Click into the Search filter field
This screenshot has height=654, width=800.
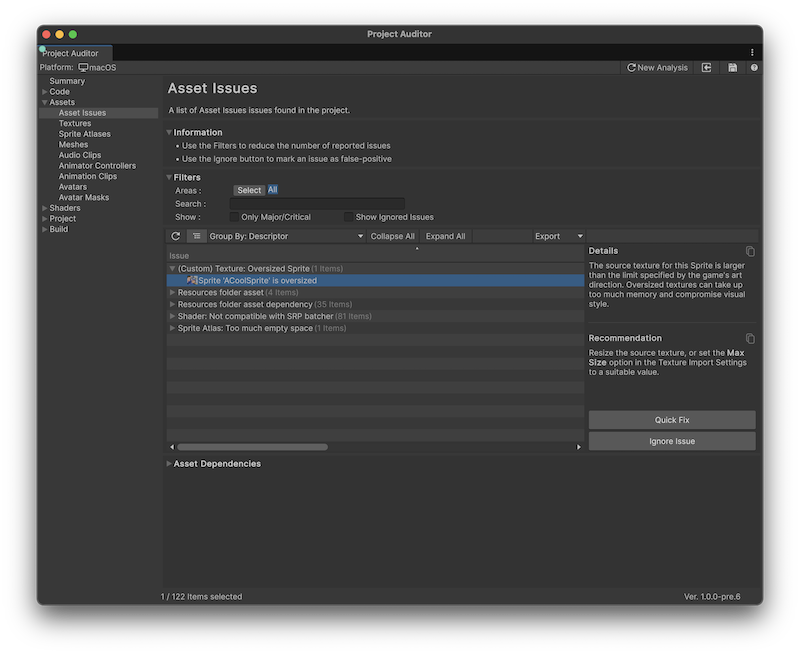coord(316,204)
